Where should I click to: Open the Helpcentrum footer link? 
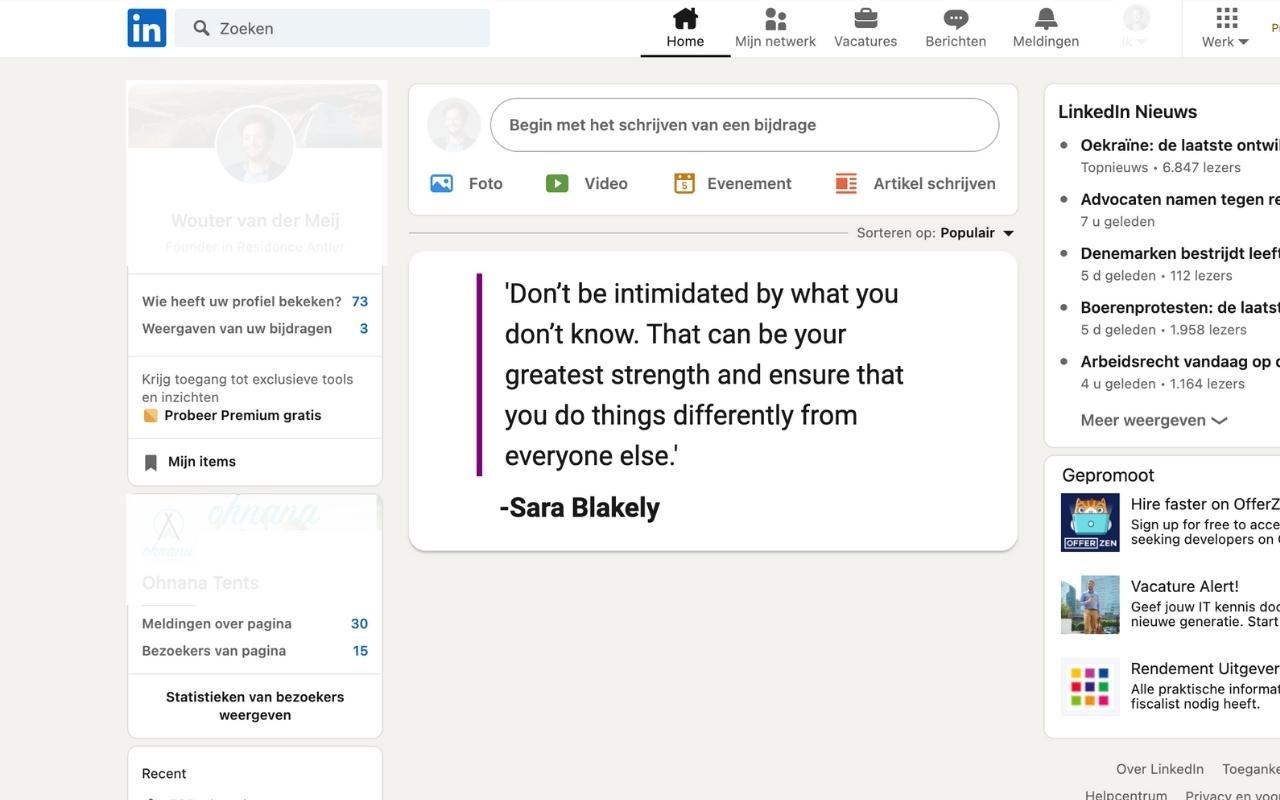pyautogui.click(x=1126, y=795)
